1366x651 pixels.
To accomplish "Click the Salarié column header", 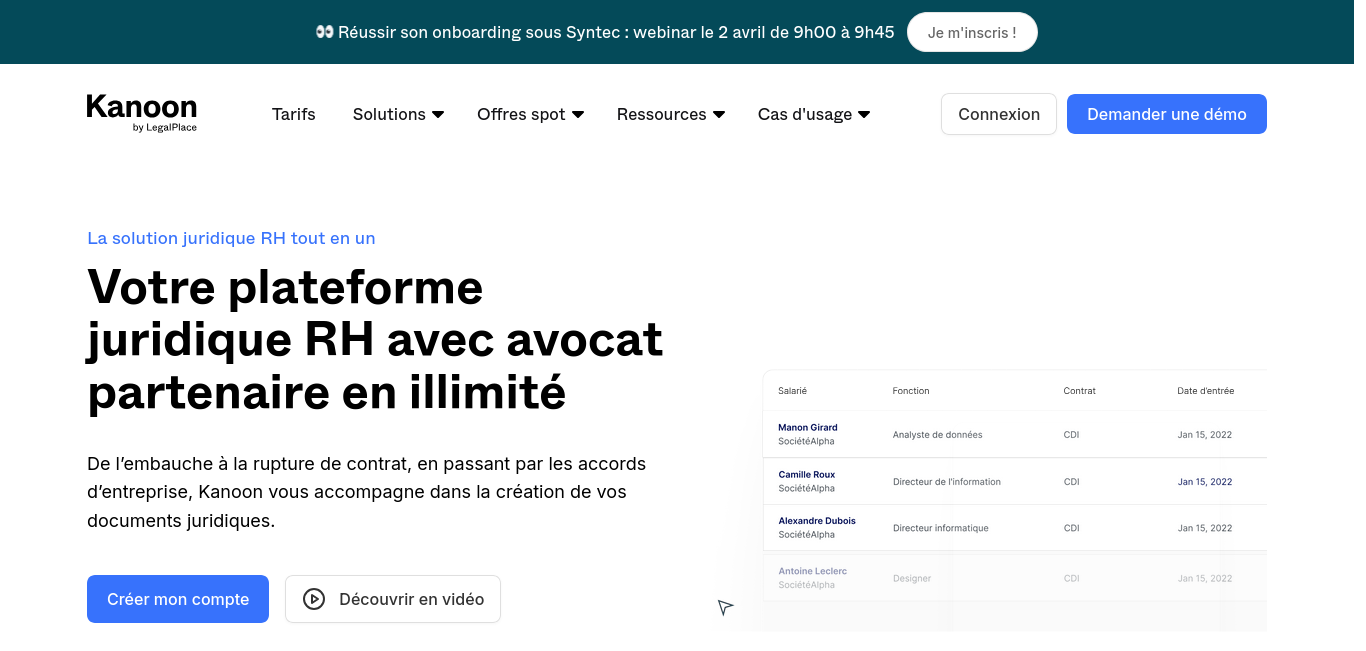I will pyautogui.click(x=793, y=391).
